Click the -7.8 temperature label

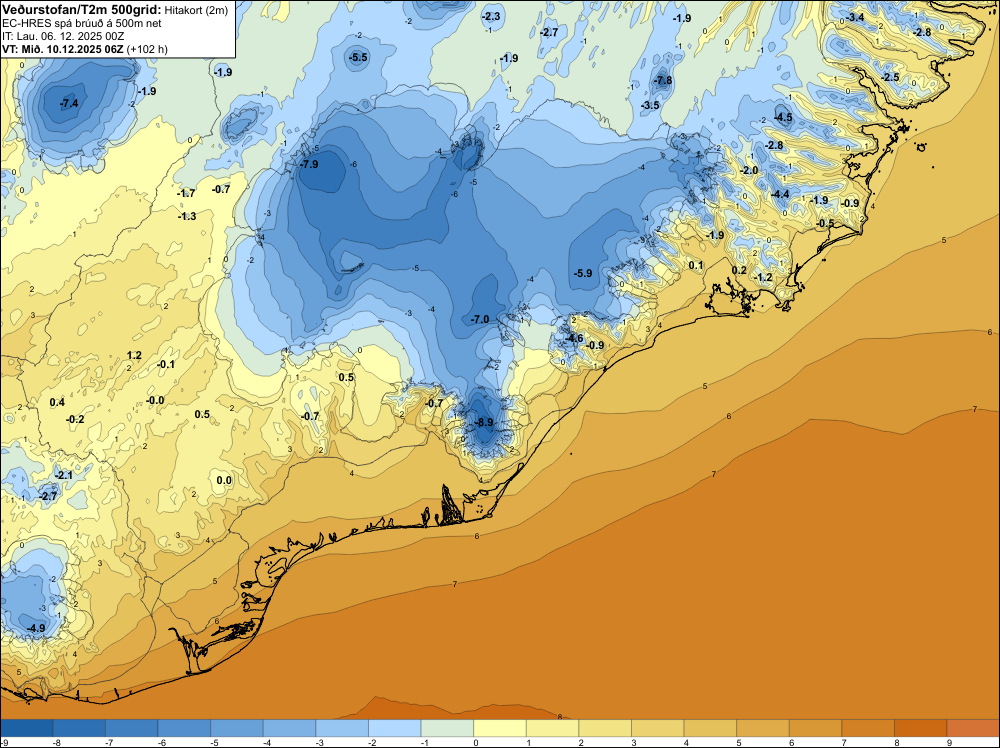pos(663,80)
